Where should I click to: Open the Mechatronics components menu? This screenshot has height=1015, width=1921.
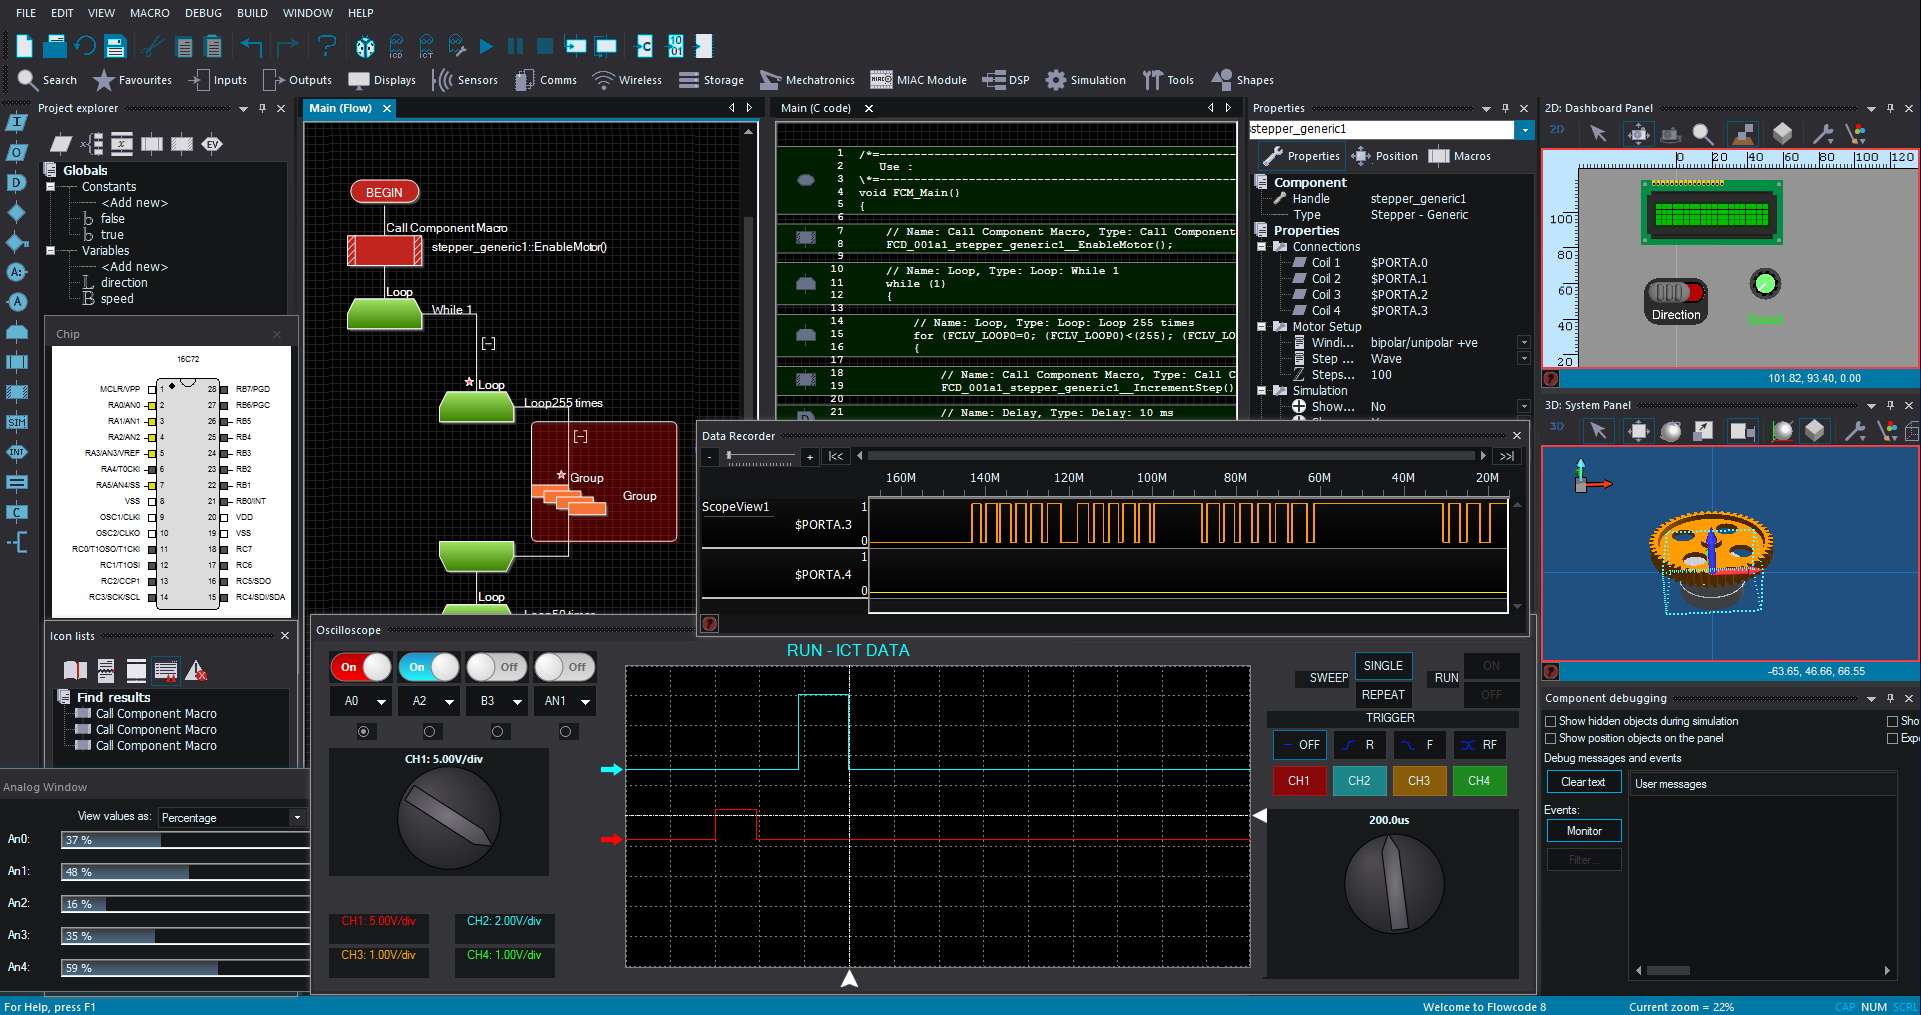(807, 80)
